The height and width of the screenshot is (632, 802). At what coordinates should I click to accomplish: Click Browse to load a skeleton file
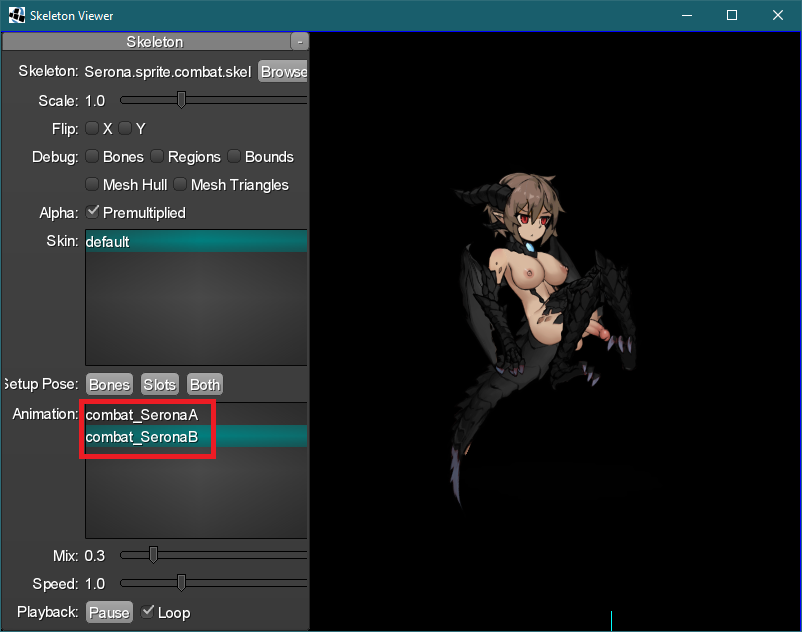283,72
